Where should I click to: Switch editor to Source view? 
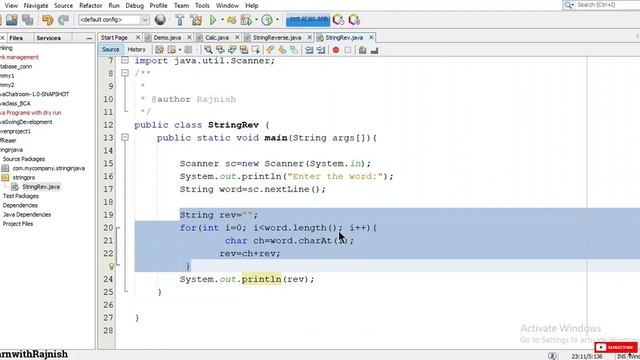pyautogui.click(x=111, y=49)
